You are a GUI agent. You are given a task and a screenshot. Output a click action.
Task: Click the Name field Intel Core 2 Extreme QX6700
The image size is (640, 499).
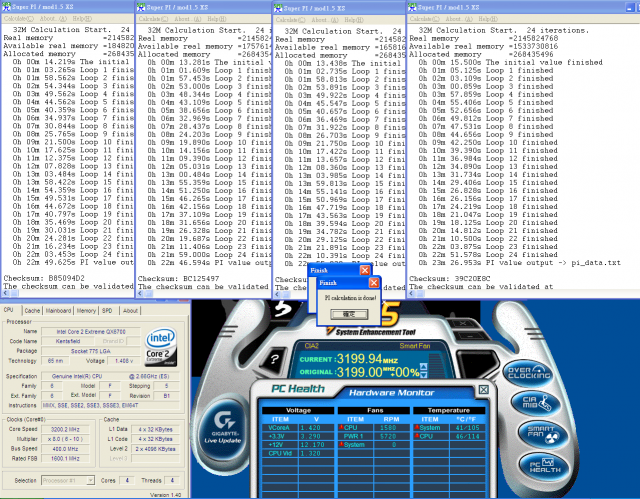tap(91, 331)
